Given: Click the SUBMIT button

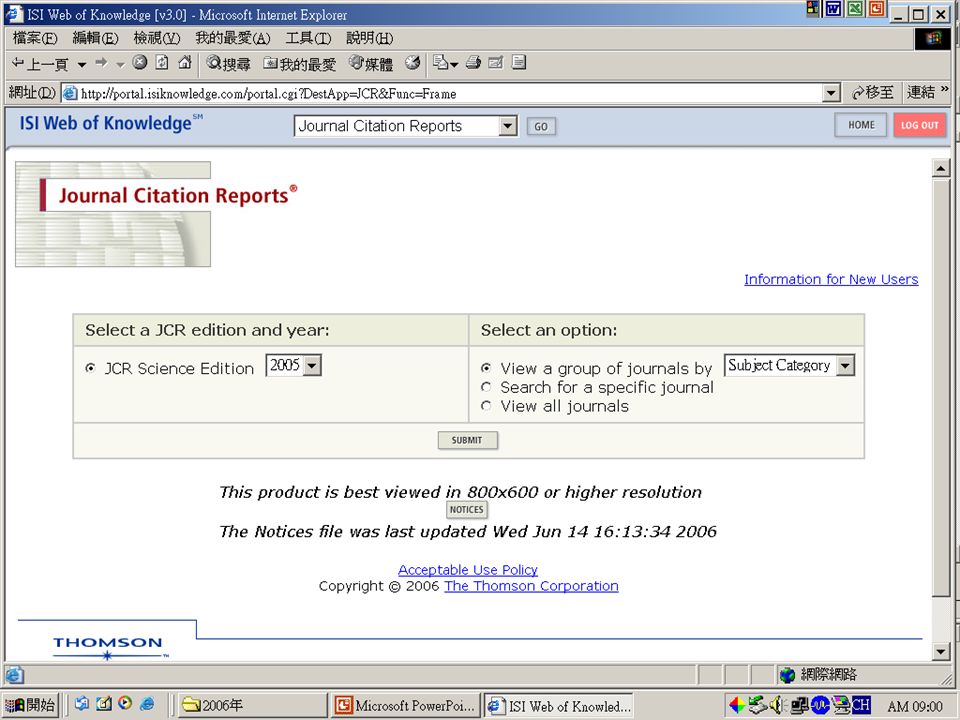Looking at the screenshot, I should click(x=468, y=440).
